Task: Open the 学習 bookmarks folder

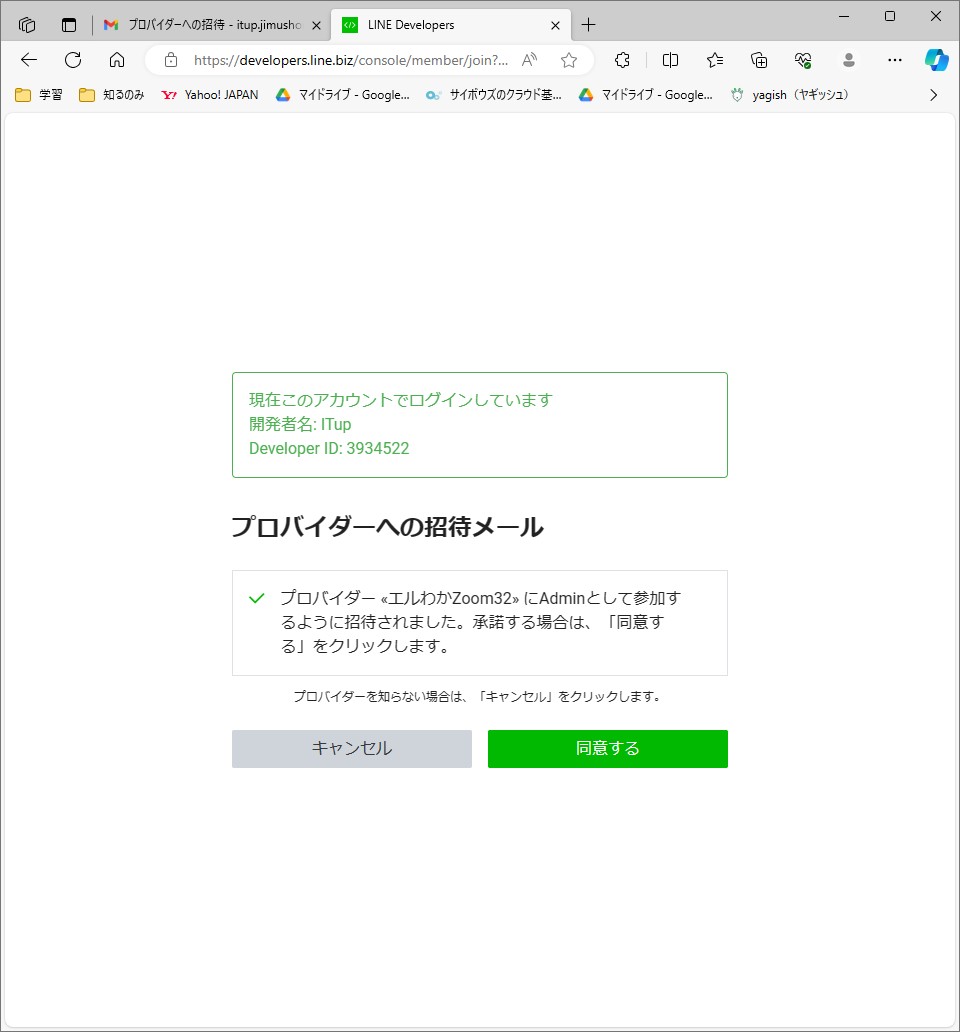Action: [x=39, y=95]
